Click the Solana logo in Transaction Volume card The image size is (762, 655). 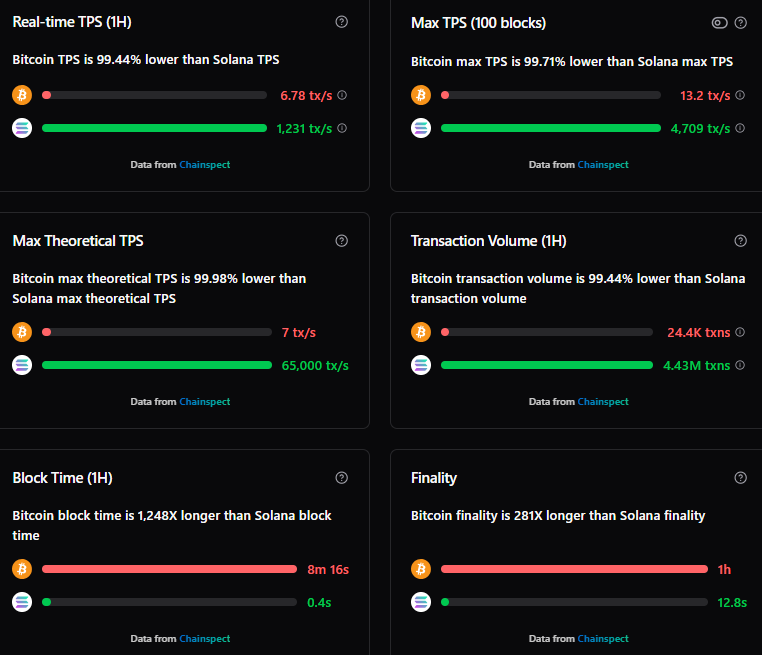[x=421, y=365]
